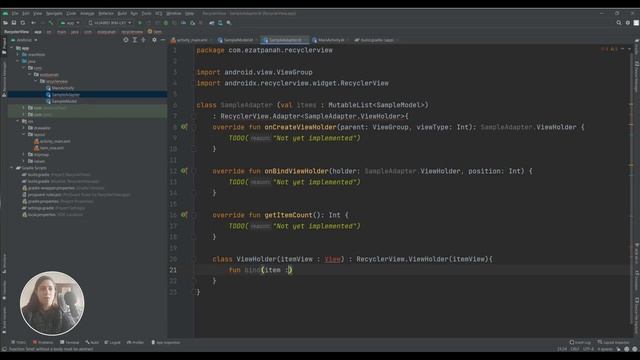Expand the manifests folder

18,55
